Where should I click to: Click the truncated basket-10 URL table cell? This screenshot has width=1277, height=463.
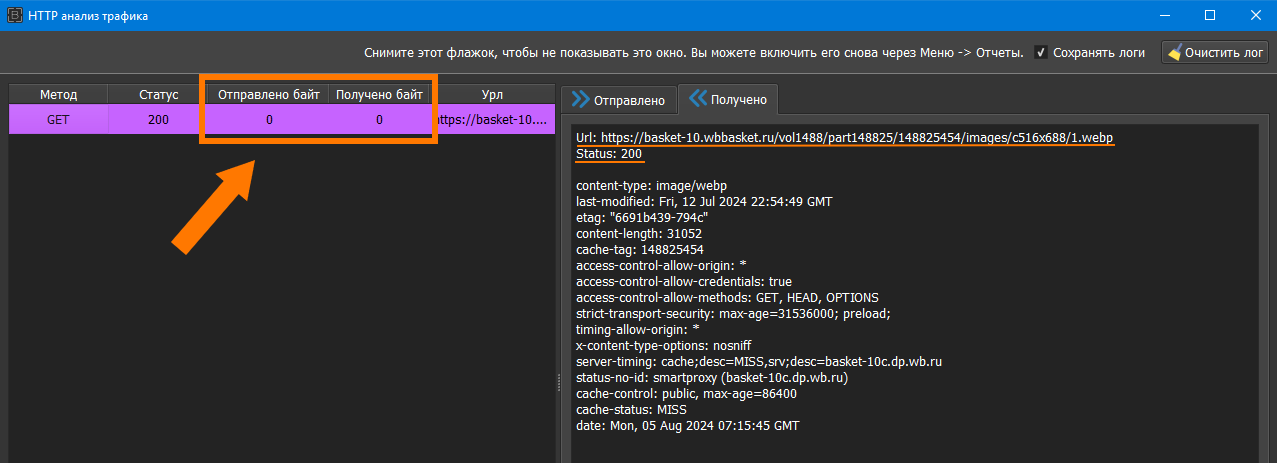(x=492, y=120)
